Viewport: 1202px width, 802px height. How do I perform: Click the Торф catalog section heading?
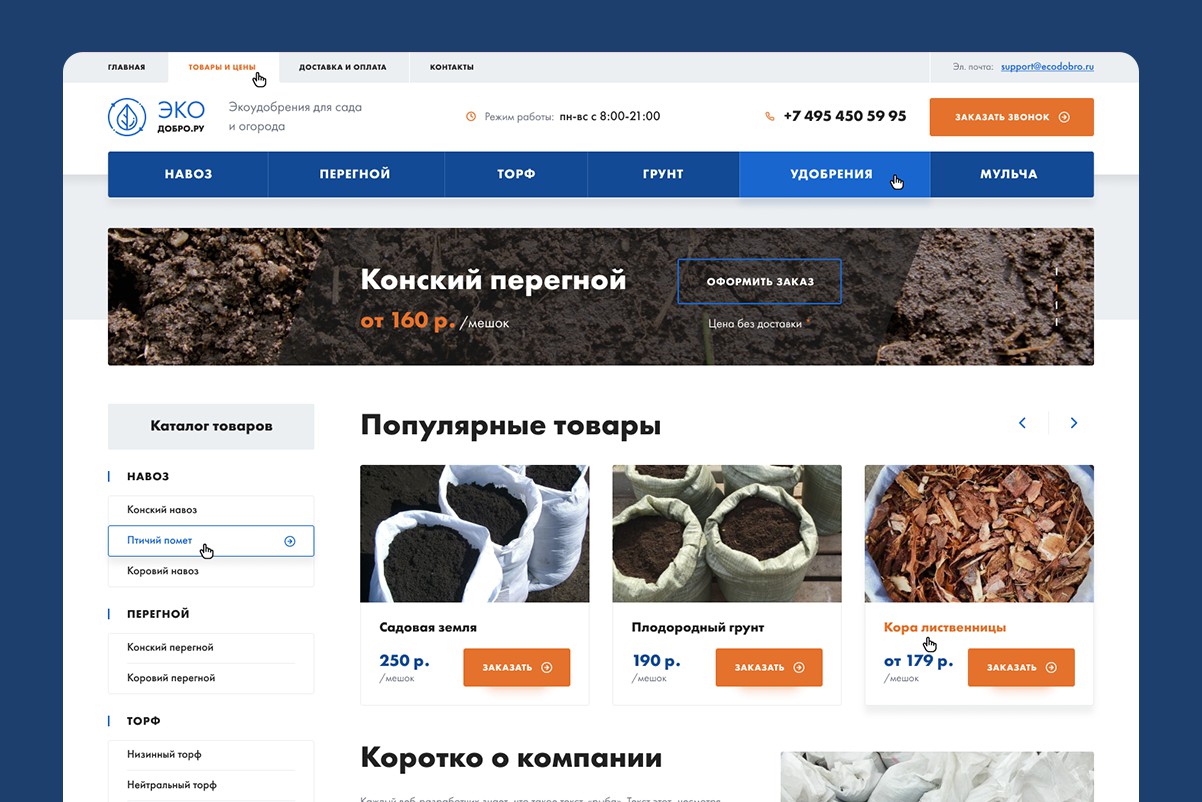(144, 721)
